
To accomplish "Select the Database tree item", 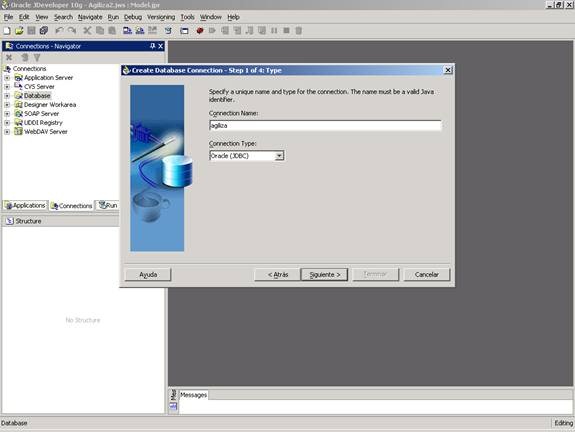I will [x=37, y=96].
